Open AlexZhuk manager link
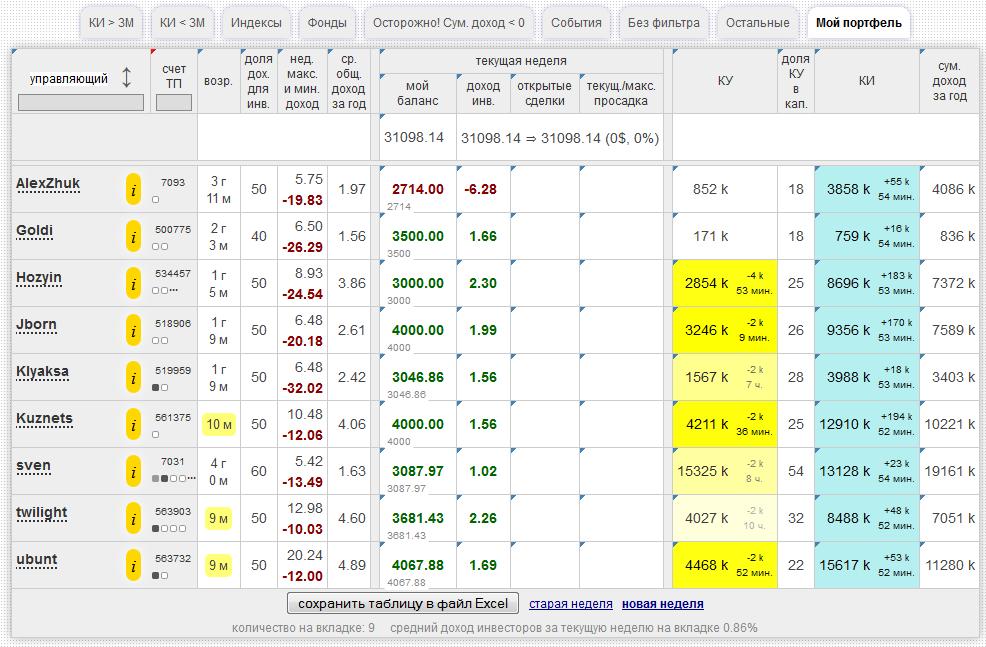Image resolution: width=986 pixels, height=647 pixels. (48, 183)
